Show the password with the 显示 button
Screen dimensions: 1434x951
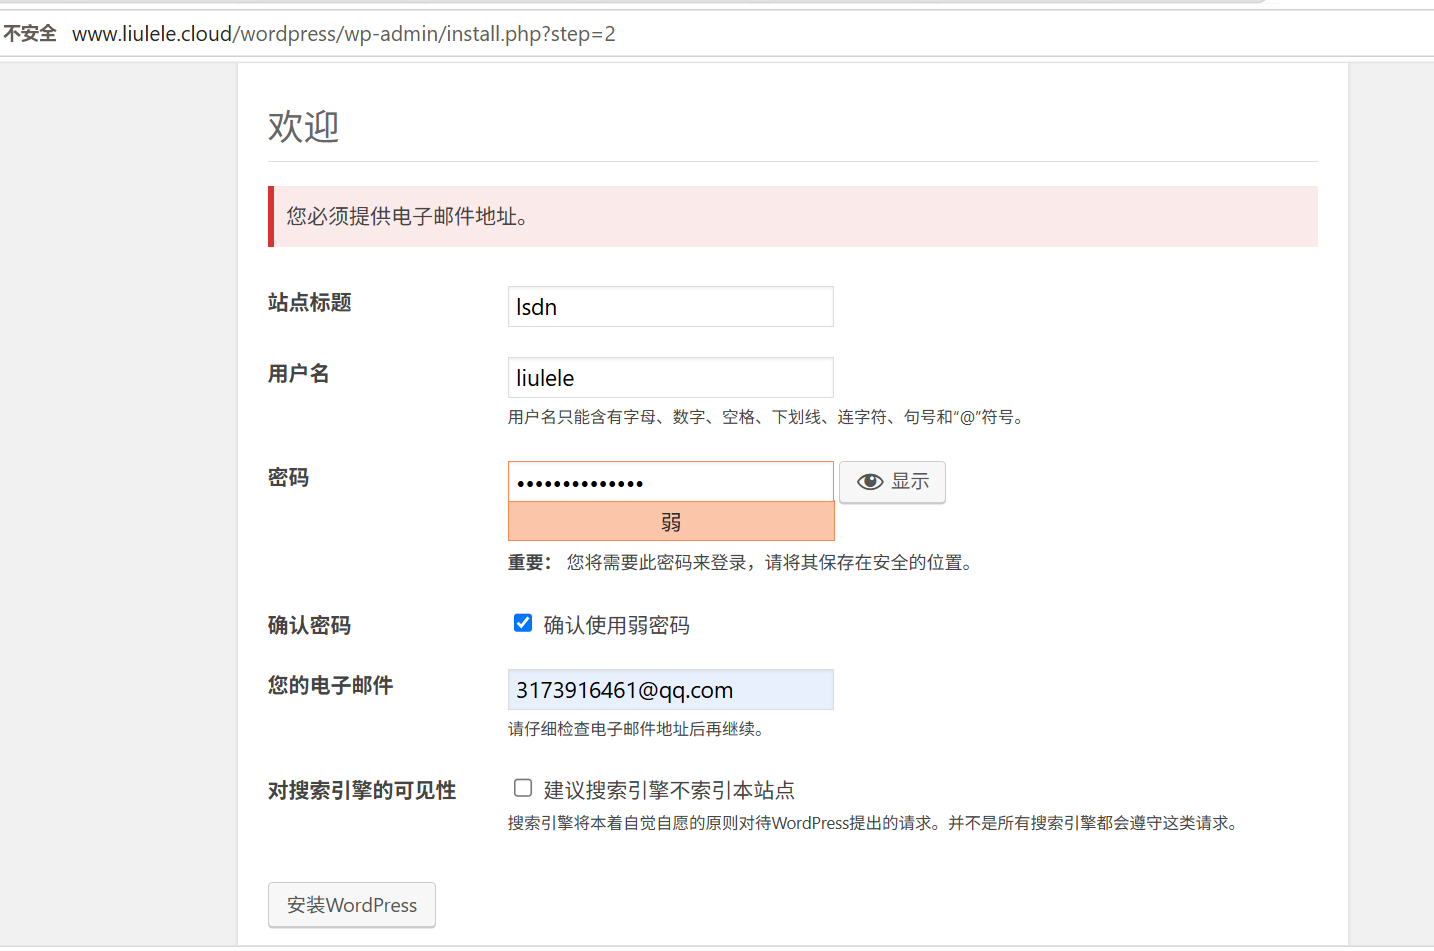coord(892,482)
